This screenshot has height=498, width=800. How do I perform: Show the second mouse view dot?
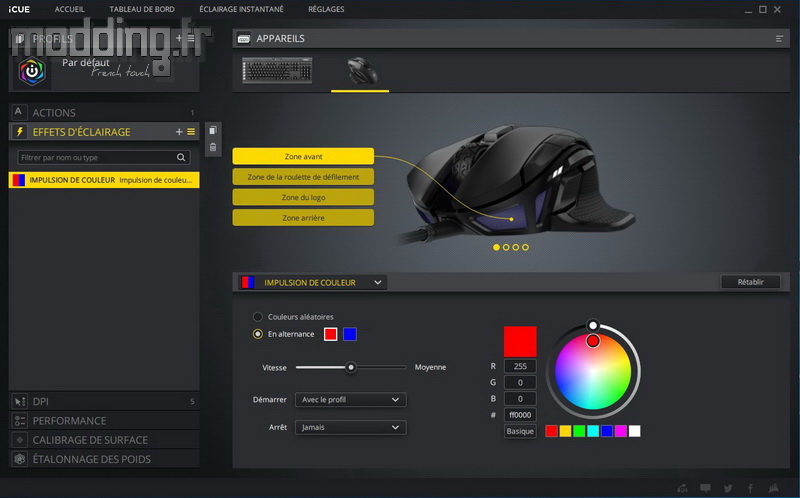[506, 247]
